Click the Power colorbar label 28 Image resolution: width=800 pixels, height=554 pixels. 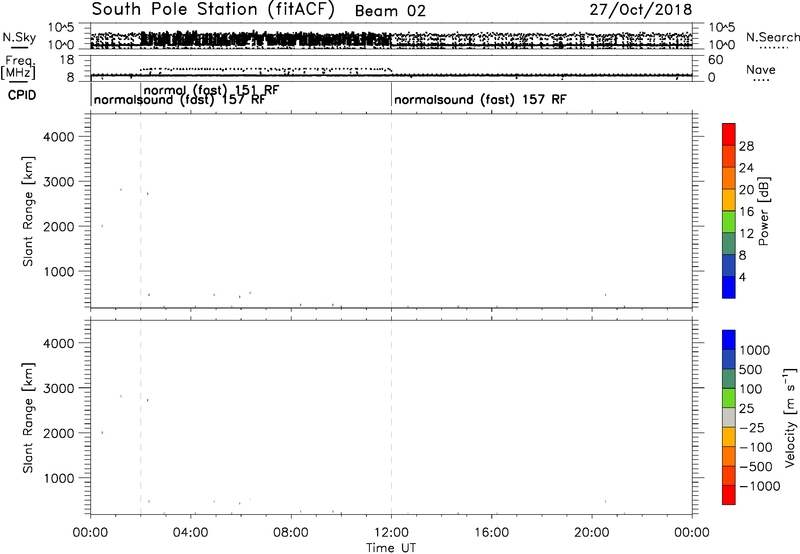coord(746,146)
